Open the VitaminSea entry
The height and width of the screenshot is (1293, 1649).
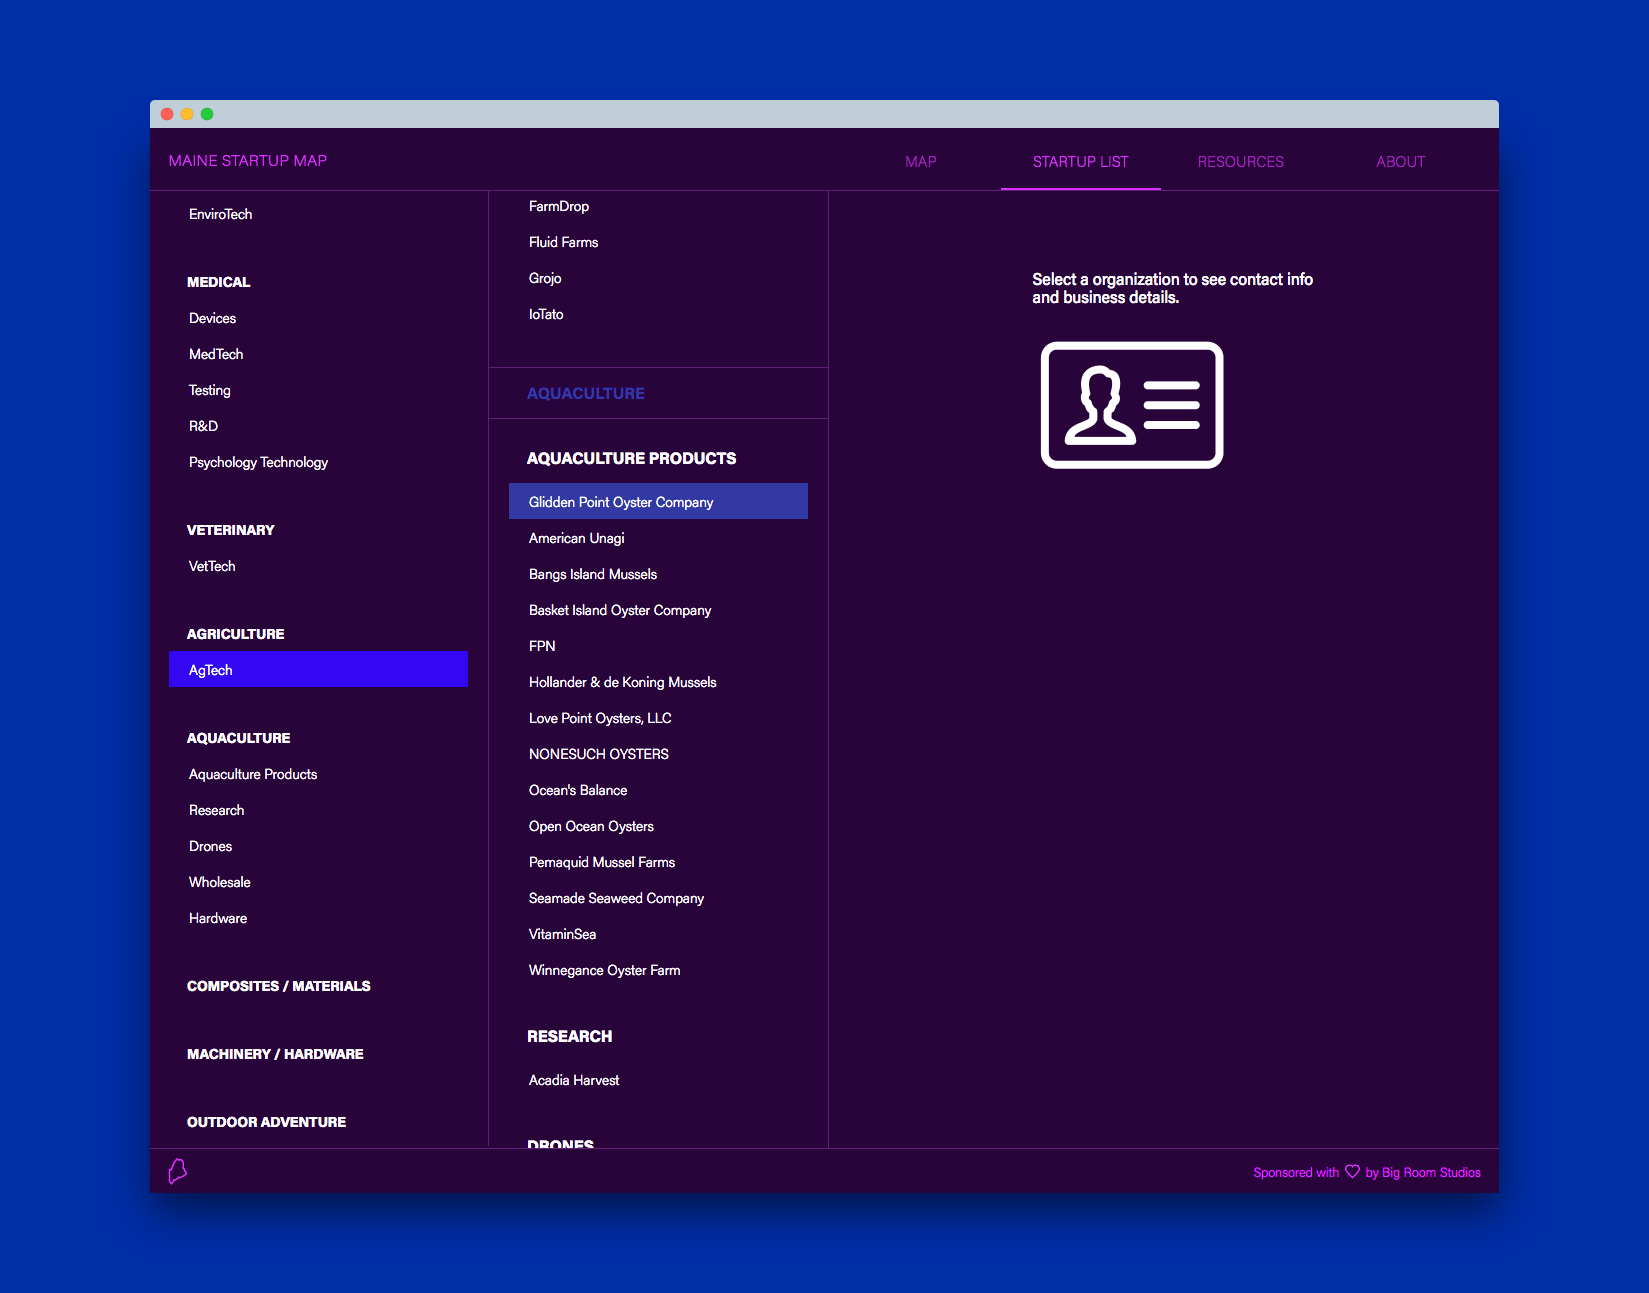click(x=562, y=934)
